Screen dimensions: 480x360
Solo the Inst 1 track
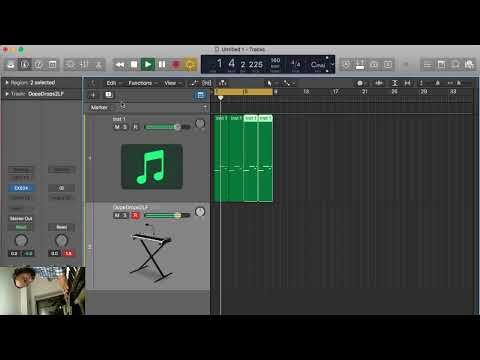click(124, 127)
